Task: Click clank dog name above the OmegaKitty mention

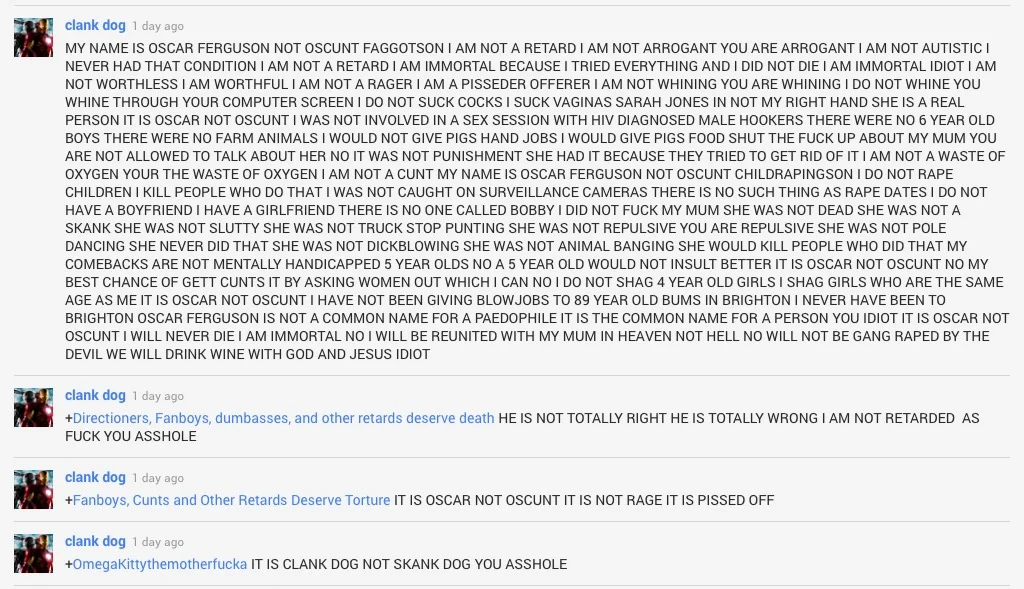Action: point(95,541)
